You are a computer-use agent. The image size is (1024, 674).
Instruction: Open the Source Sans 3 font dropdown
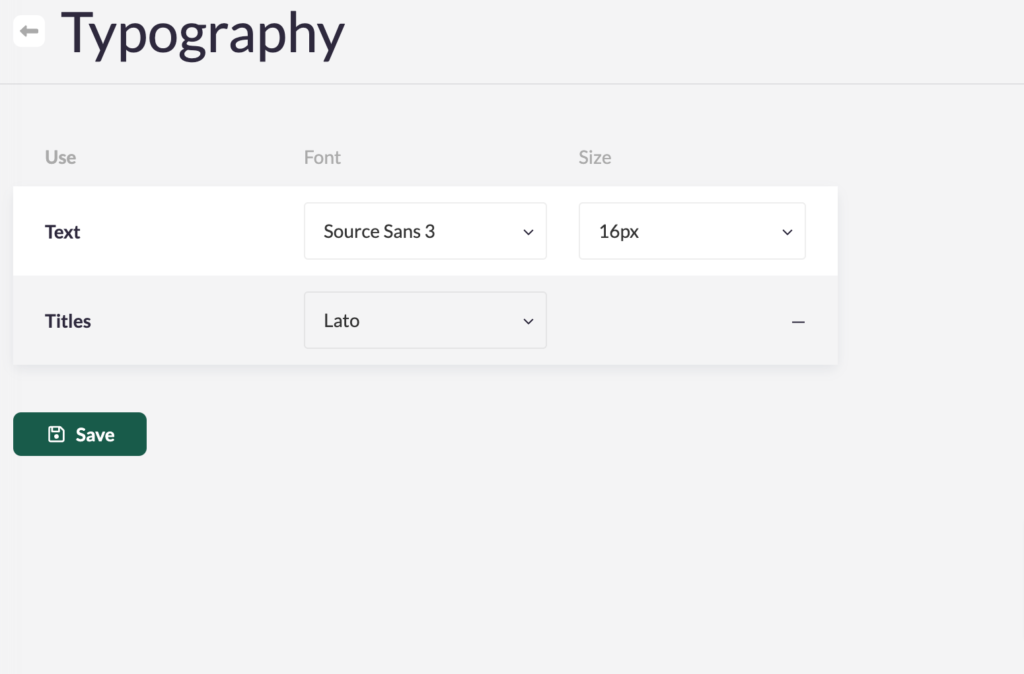[x=425, y=231]
